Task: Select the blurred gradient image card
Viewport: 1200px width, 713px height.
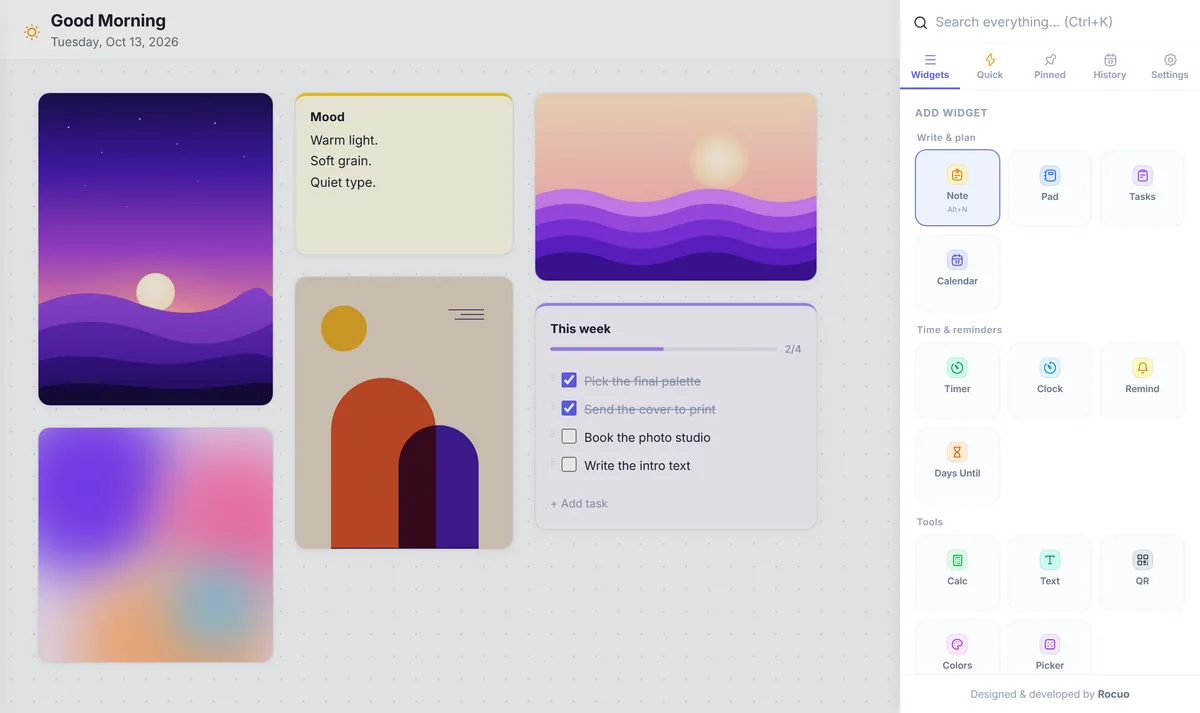Action: 156,545
